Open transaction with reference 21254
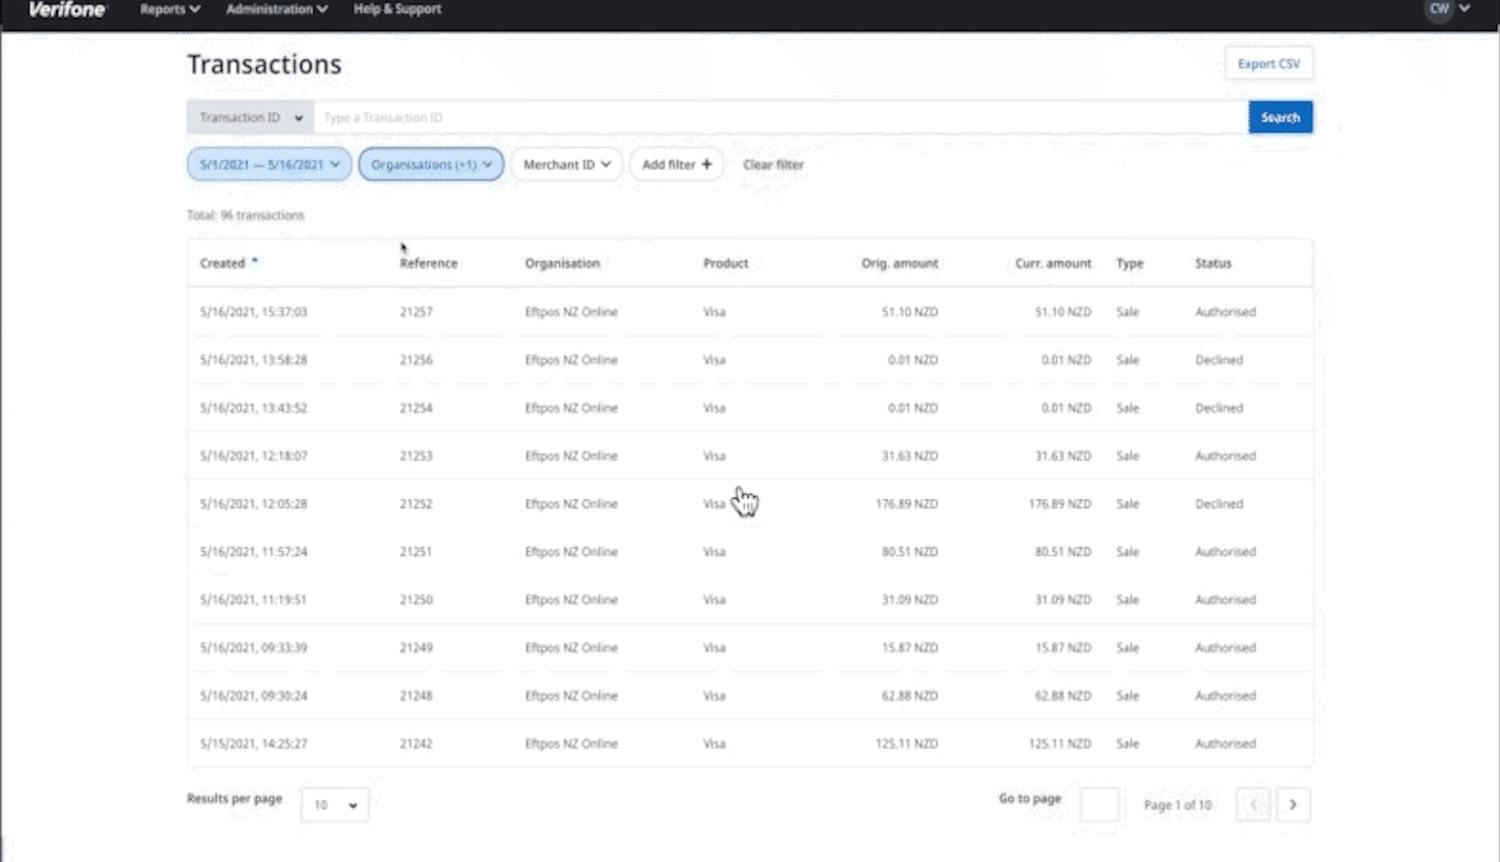The height and width of the screenshot is (862, 1500). click(x=750, y=408)
